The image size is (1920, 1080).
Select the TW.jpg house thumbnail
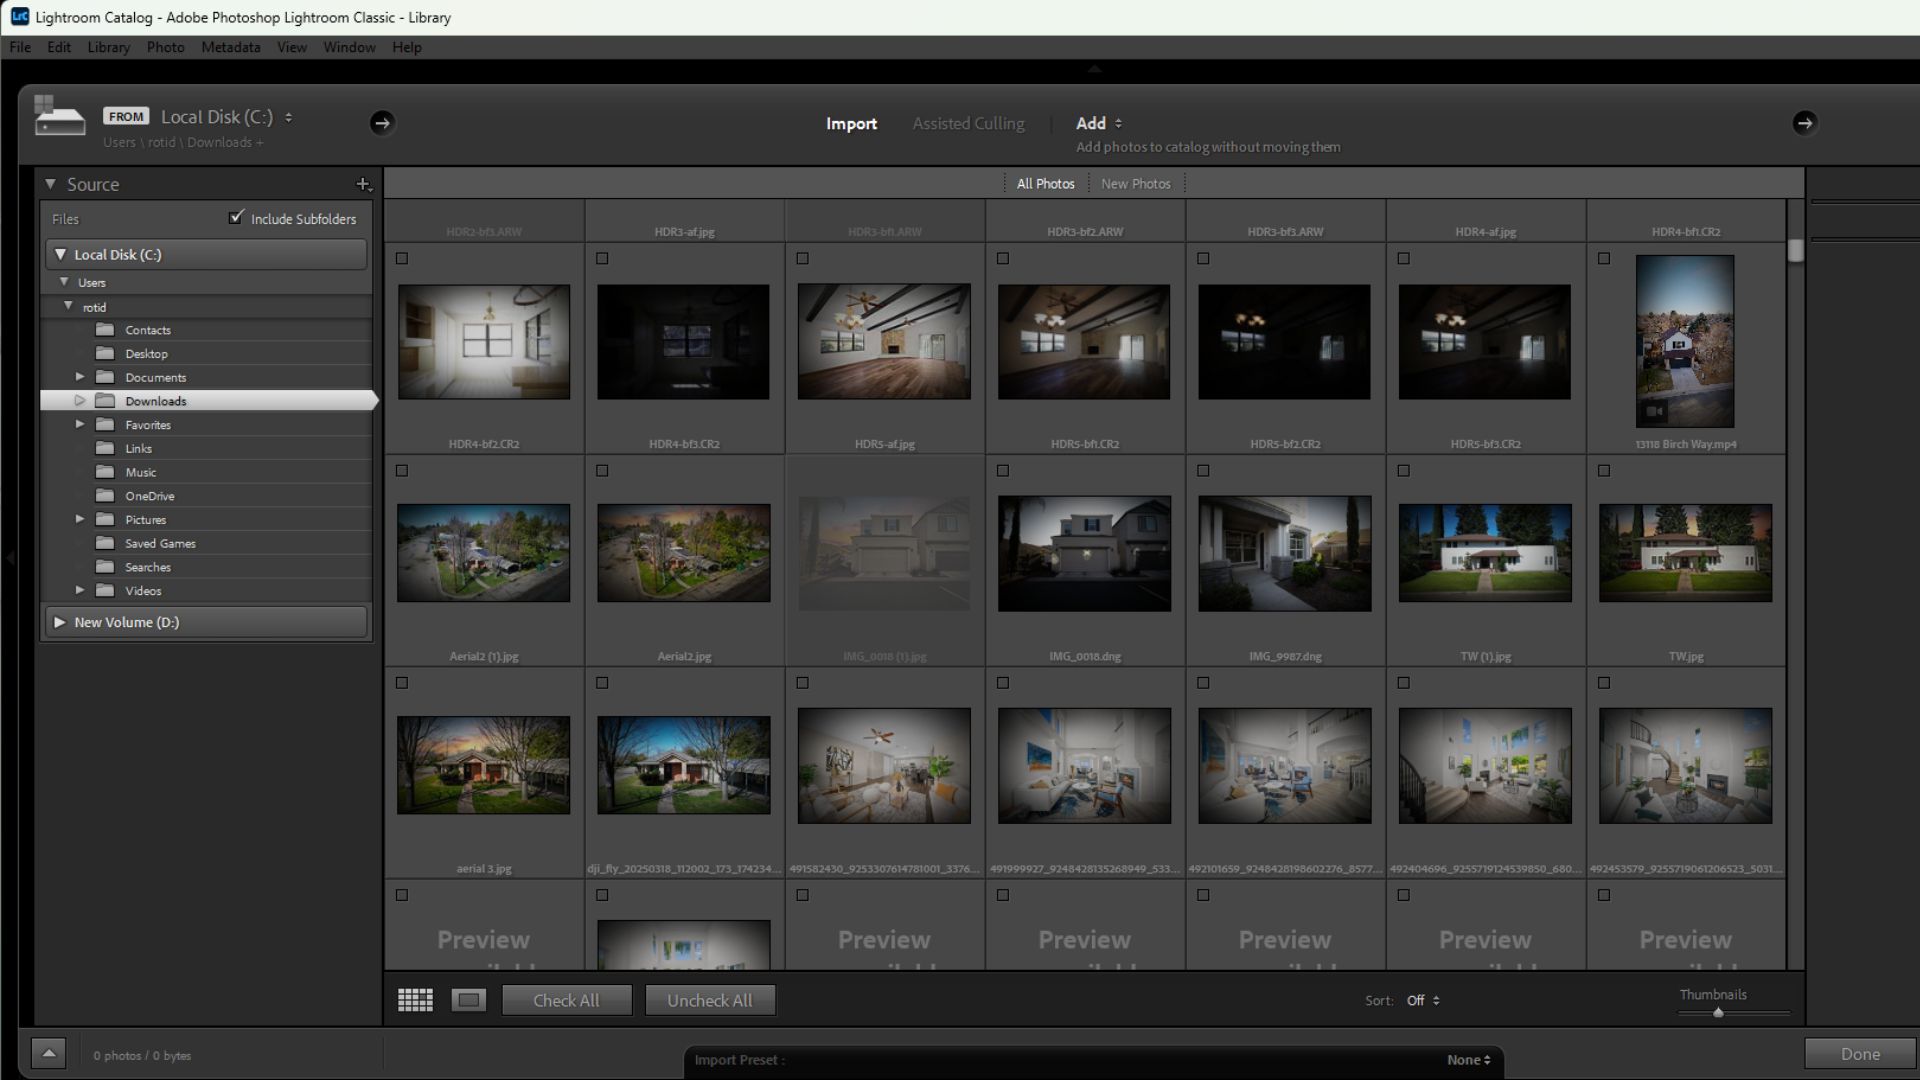coord(1685,553)
